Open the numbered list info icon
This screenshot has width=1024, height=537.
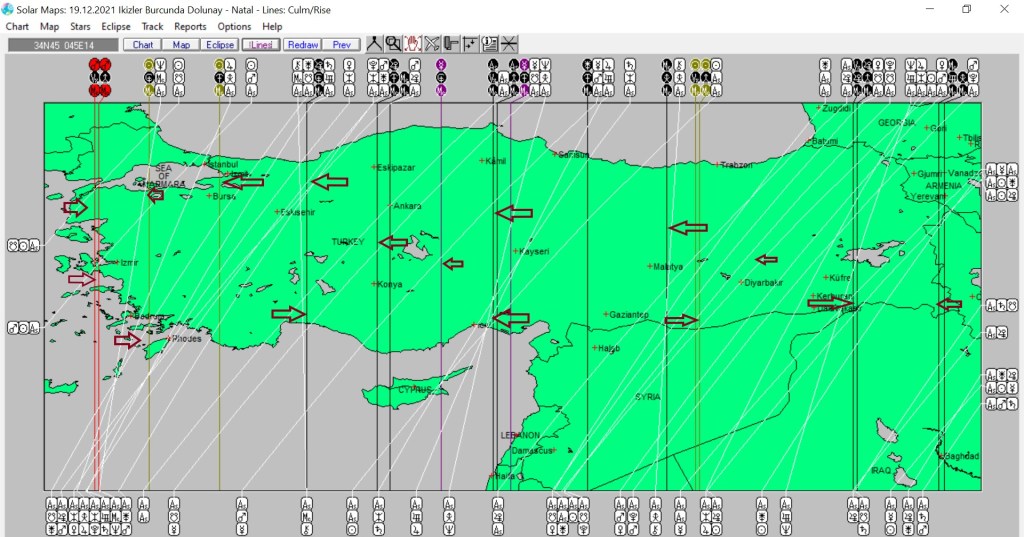tap(490, 44)
